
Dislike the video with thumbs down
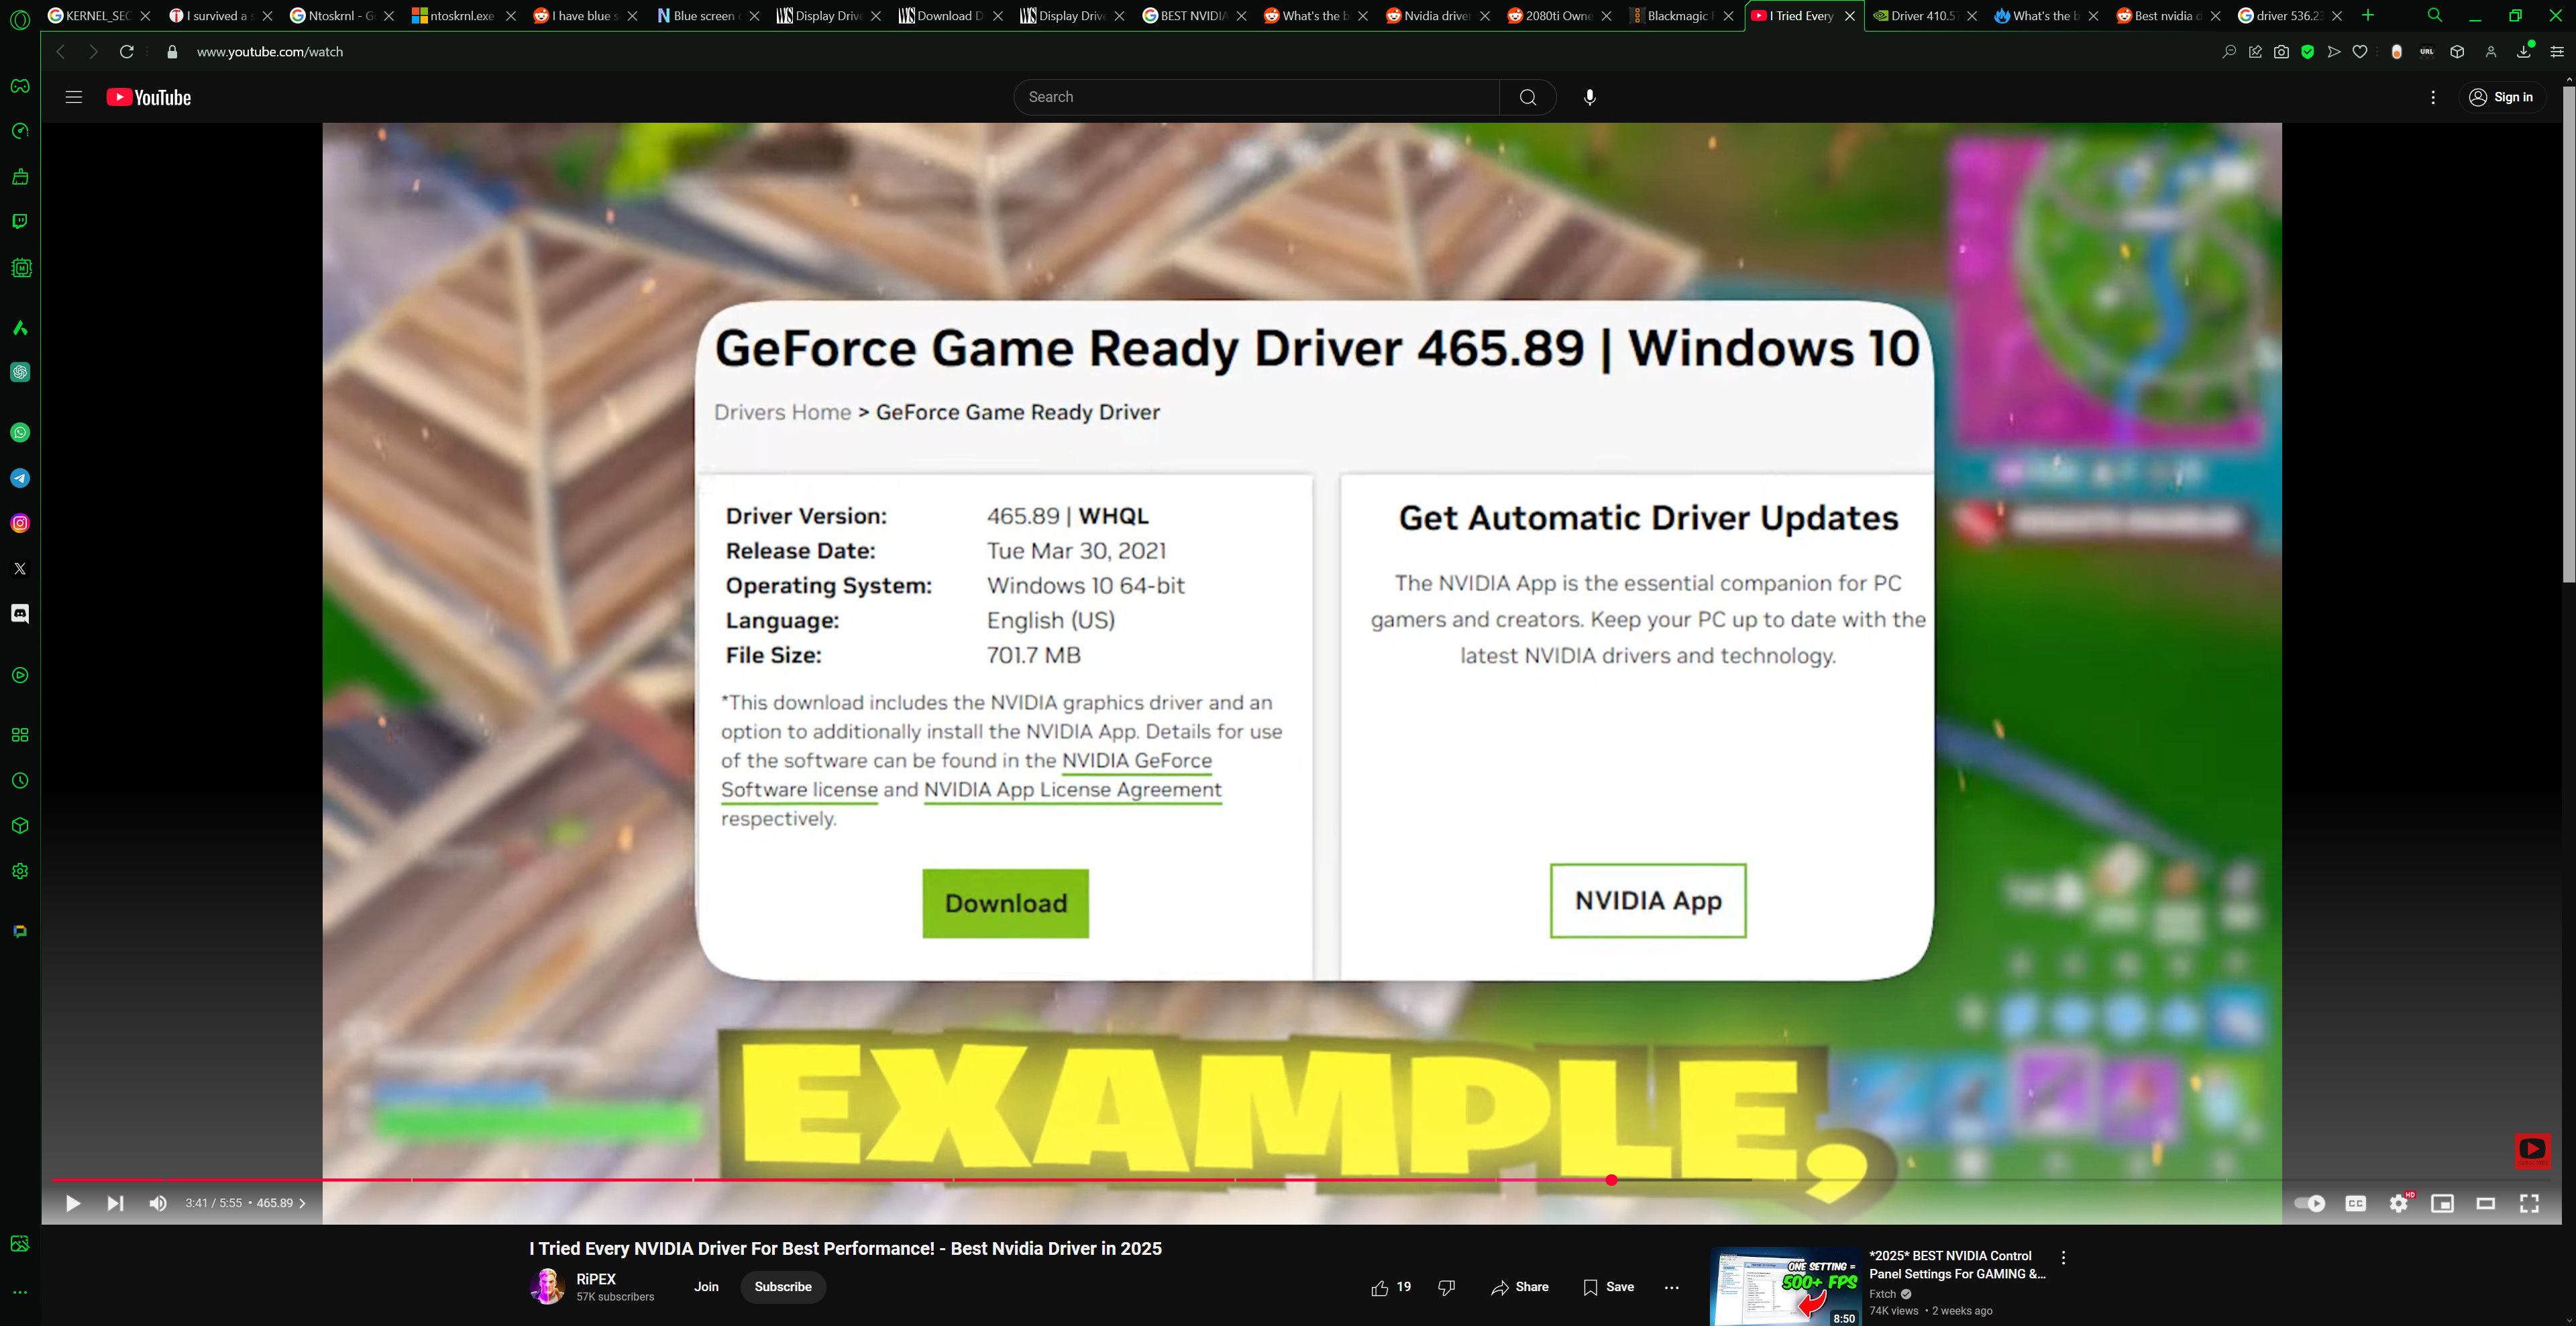coord(1446,1287)
